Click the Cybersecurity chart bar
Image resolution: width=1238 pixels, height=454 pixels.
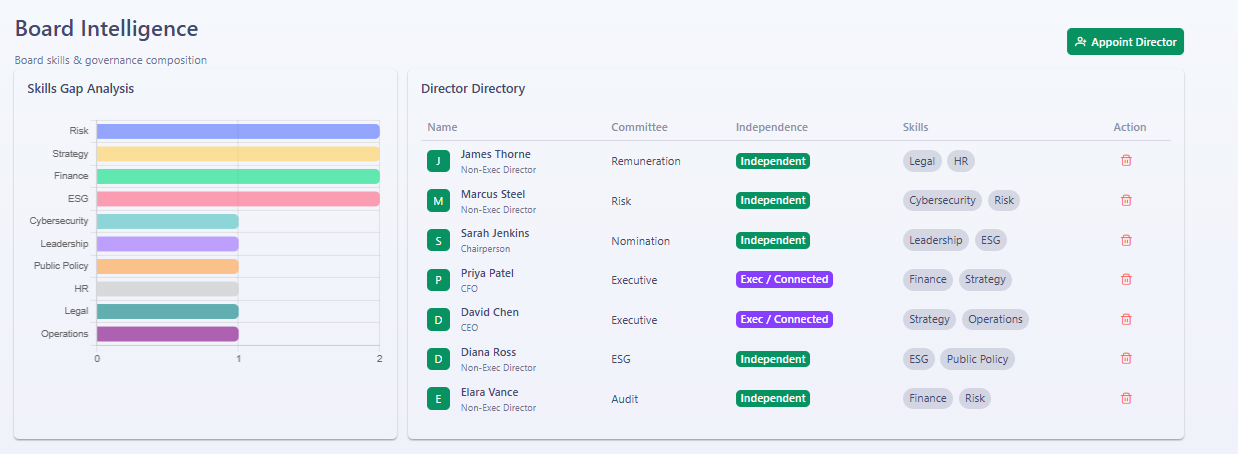coord(168,221)
